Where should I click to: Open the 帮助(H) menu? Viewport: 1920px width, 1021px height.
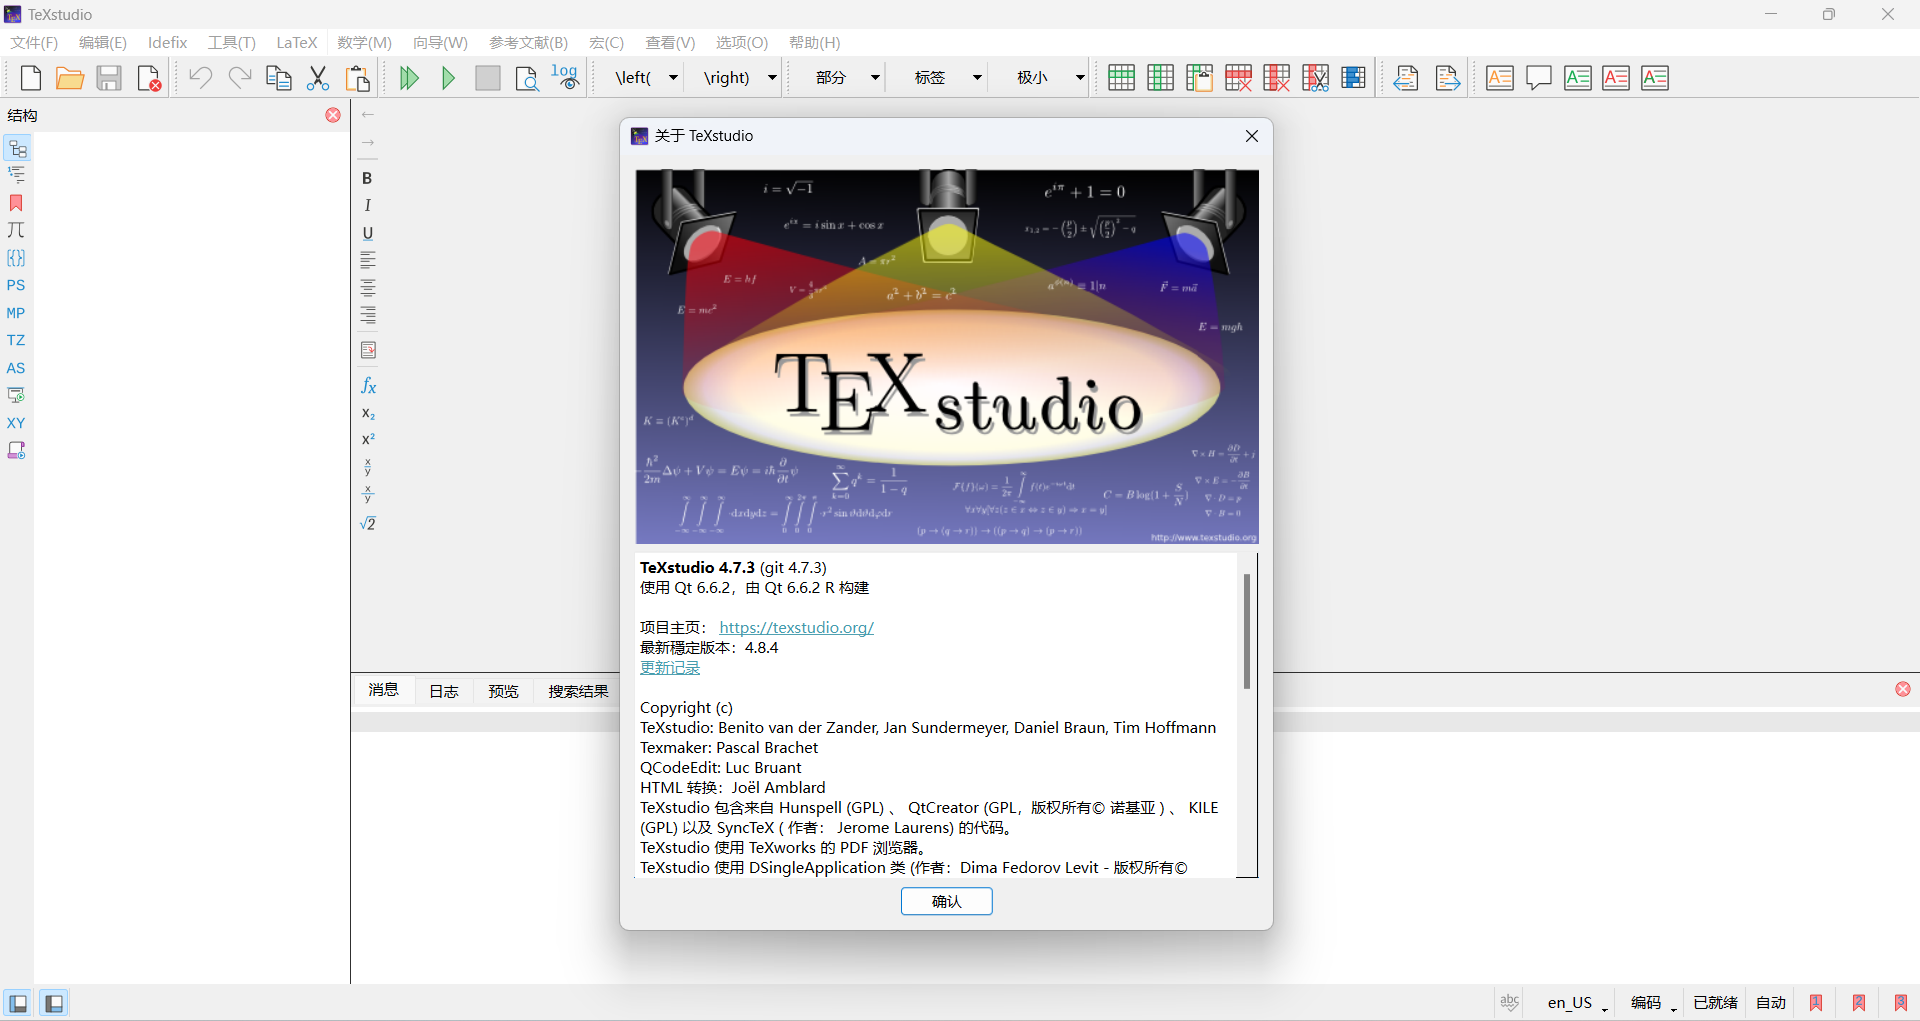pyautogui.click(x=815, y=43)
